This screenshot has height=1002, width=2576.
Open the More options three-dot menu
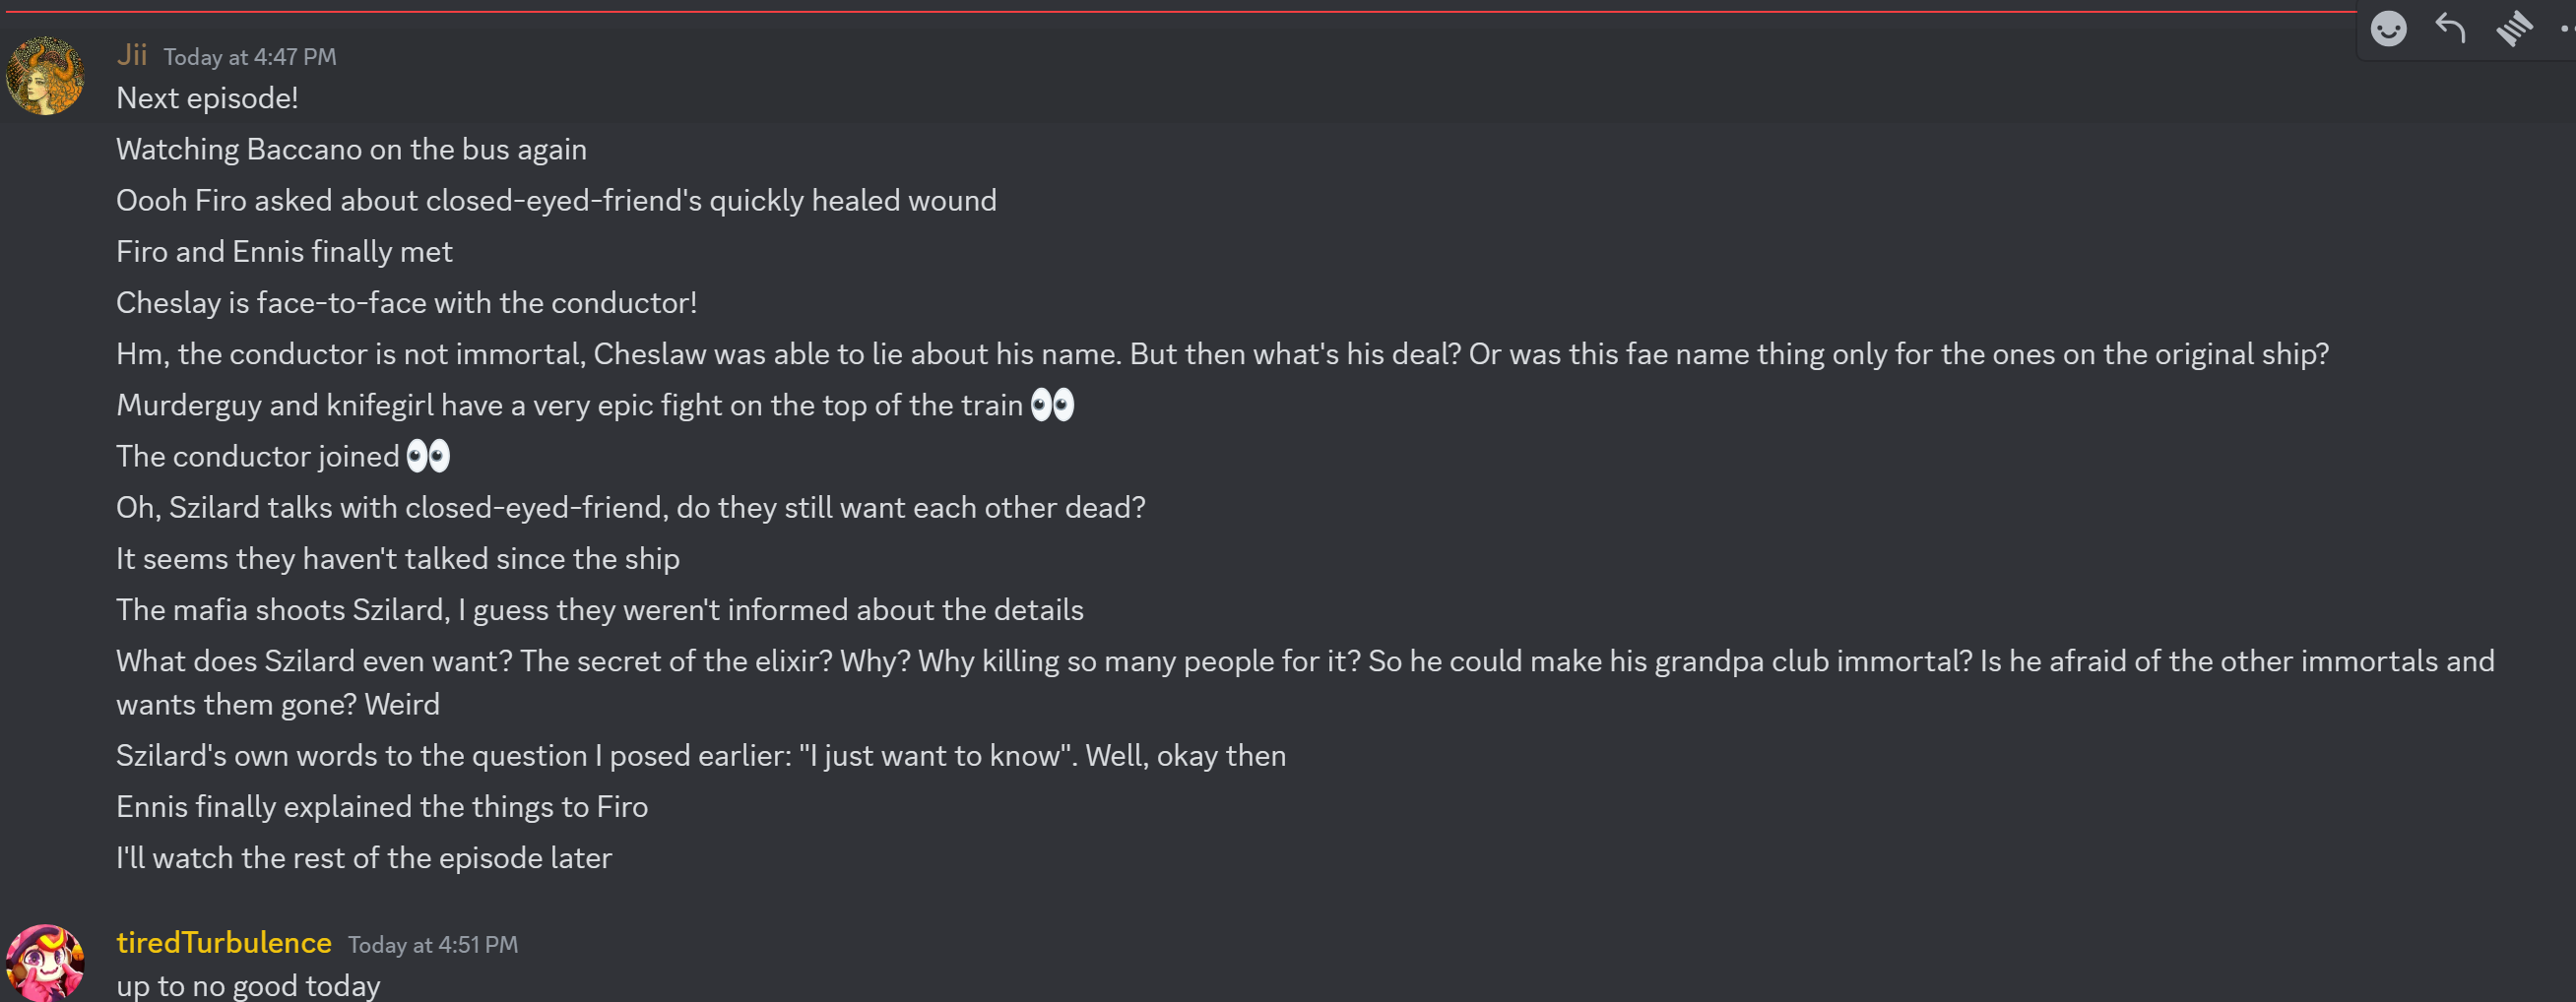tap(2566, 29)
